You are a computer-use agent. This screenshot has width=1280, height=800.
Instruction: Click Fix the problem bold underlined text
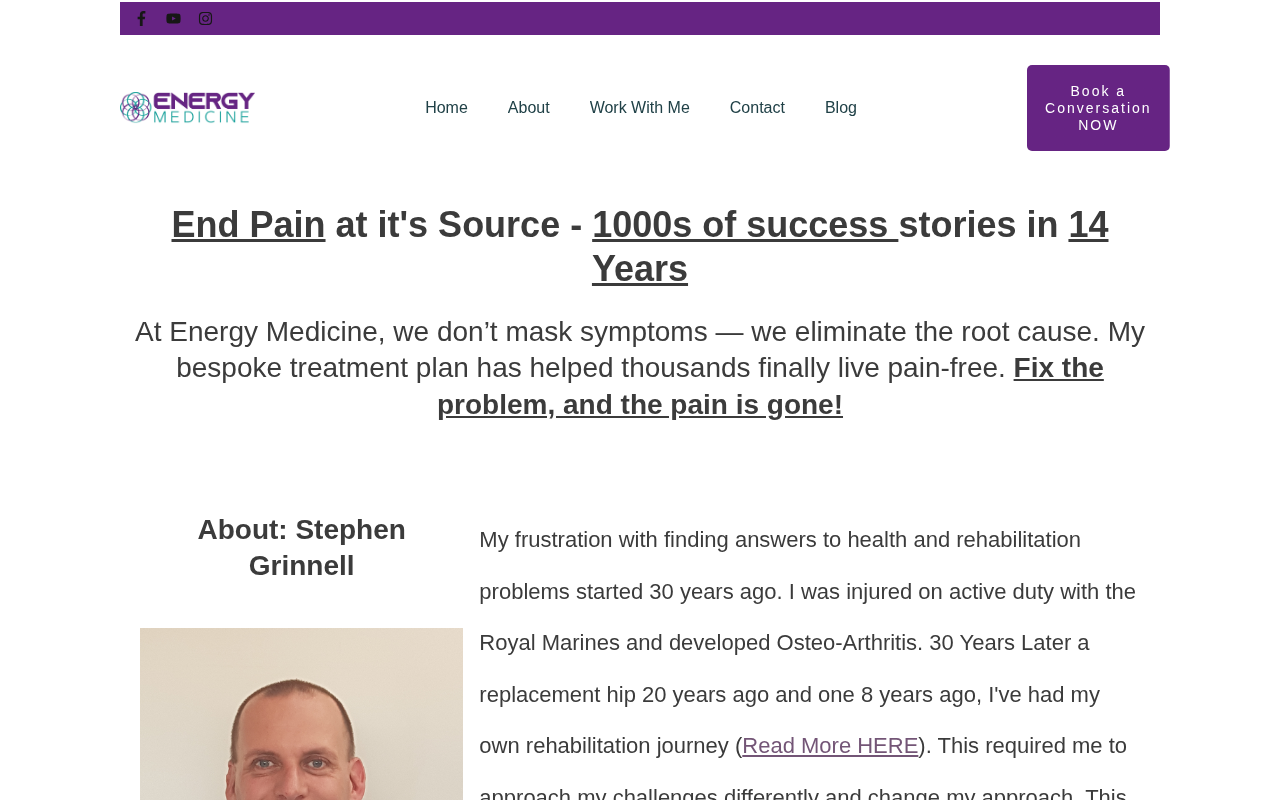pyautogui.click(x=770, y=386)
